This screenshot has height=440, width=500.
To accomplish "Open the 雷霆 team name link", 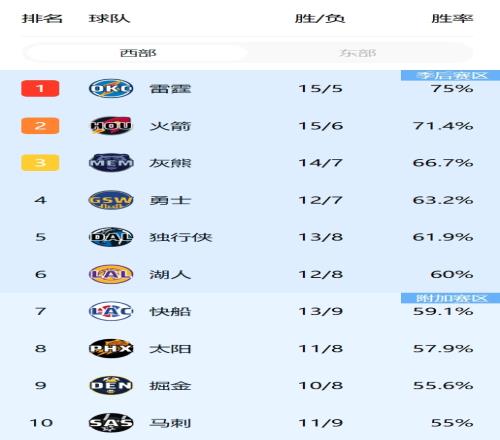I will tap(170, 89).
